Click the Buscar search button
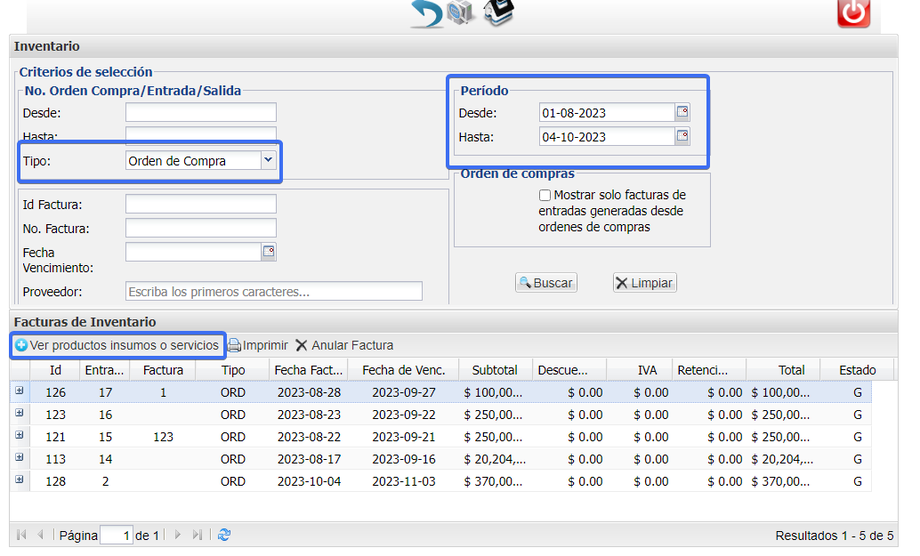Image resolution: width=920 pixels, height=556 pixels. pos(546,283)
